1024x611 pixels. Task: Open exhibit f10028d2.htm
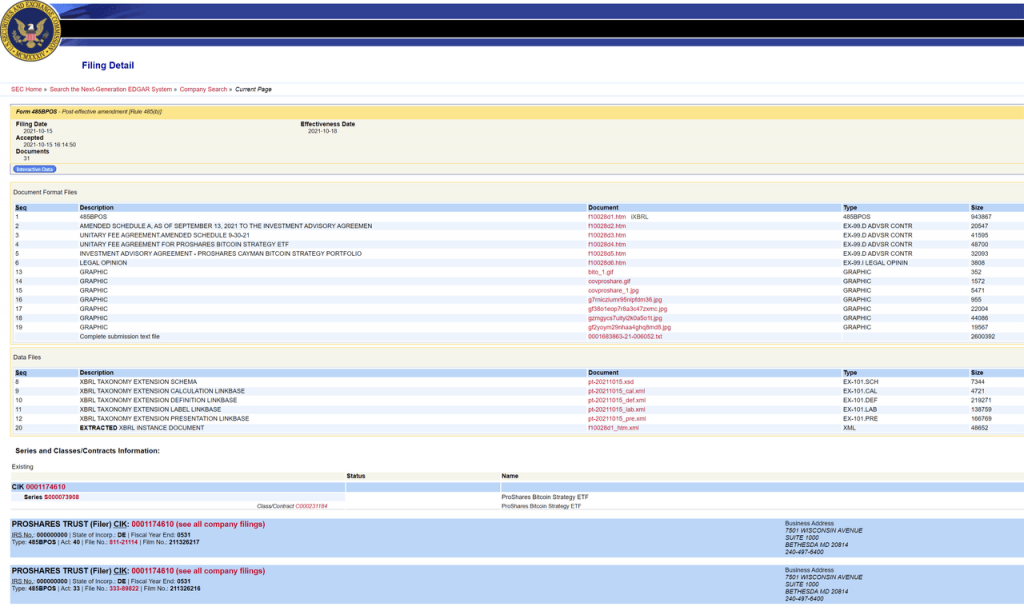click(x=607, y=226)
